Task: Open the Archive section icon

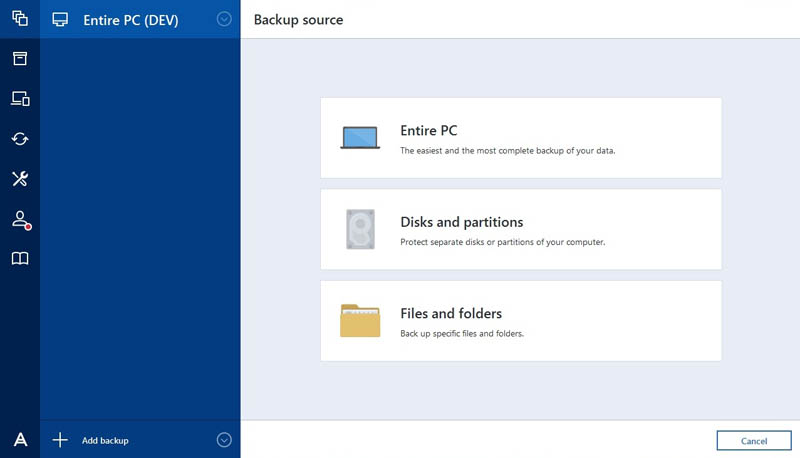Action: (x=20, y=58)
